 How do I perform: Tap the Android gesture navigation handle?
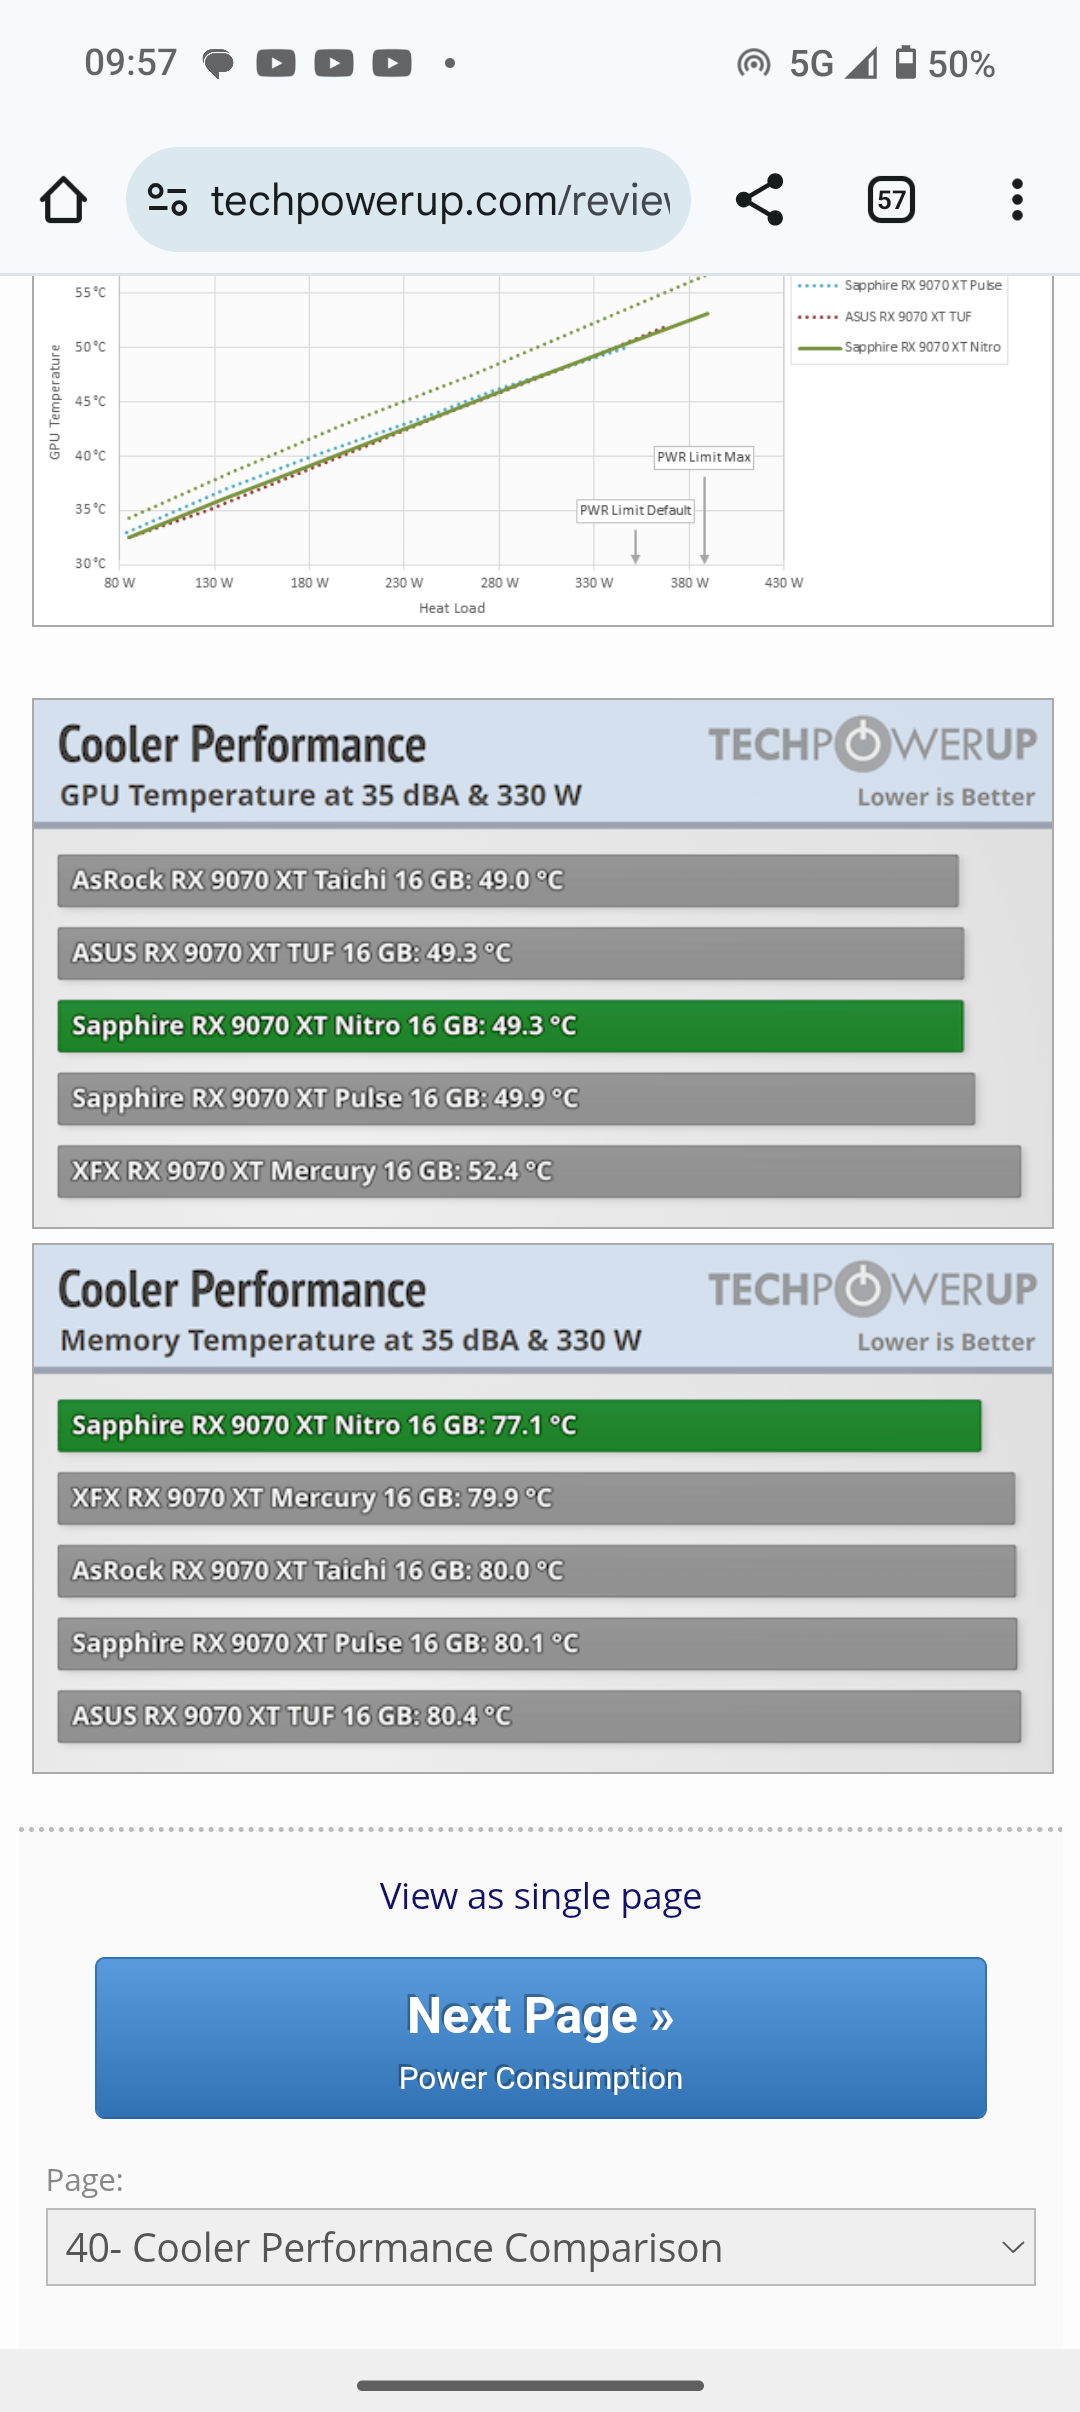click(x=530, y=2385)
